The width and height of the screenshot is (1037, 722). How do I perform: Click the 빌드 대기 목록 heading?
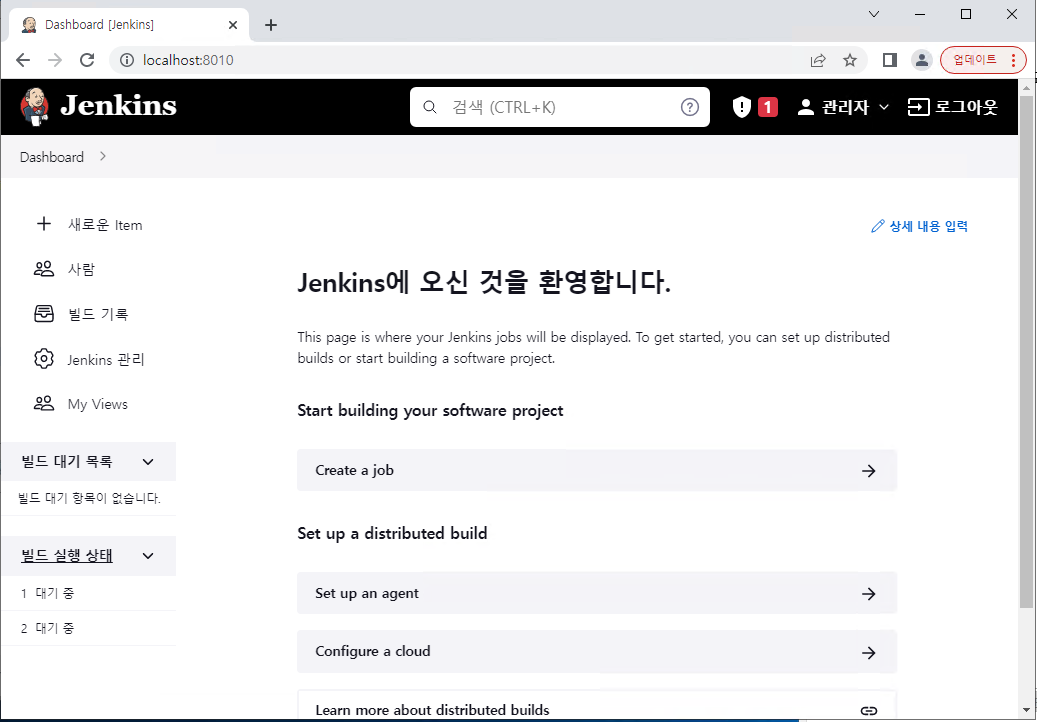click(67, 461)
